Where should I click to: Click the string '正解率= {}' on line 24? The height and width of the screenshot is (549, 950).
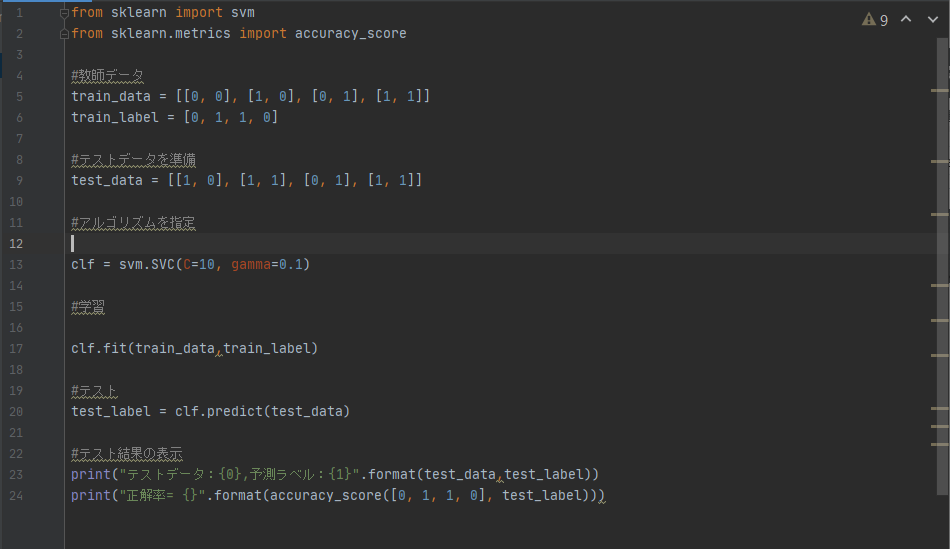[162, 496]
